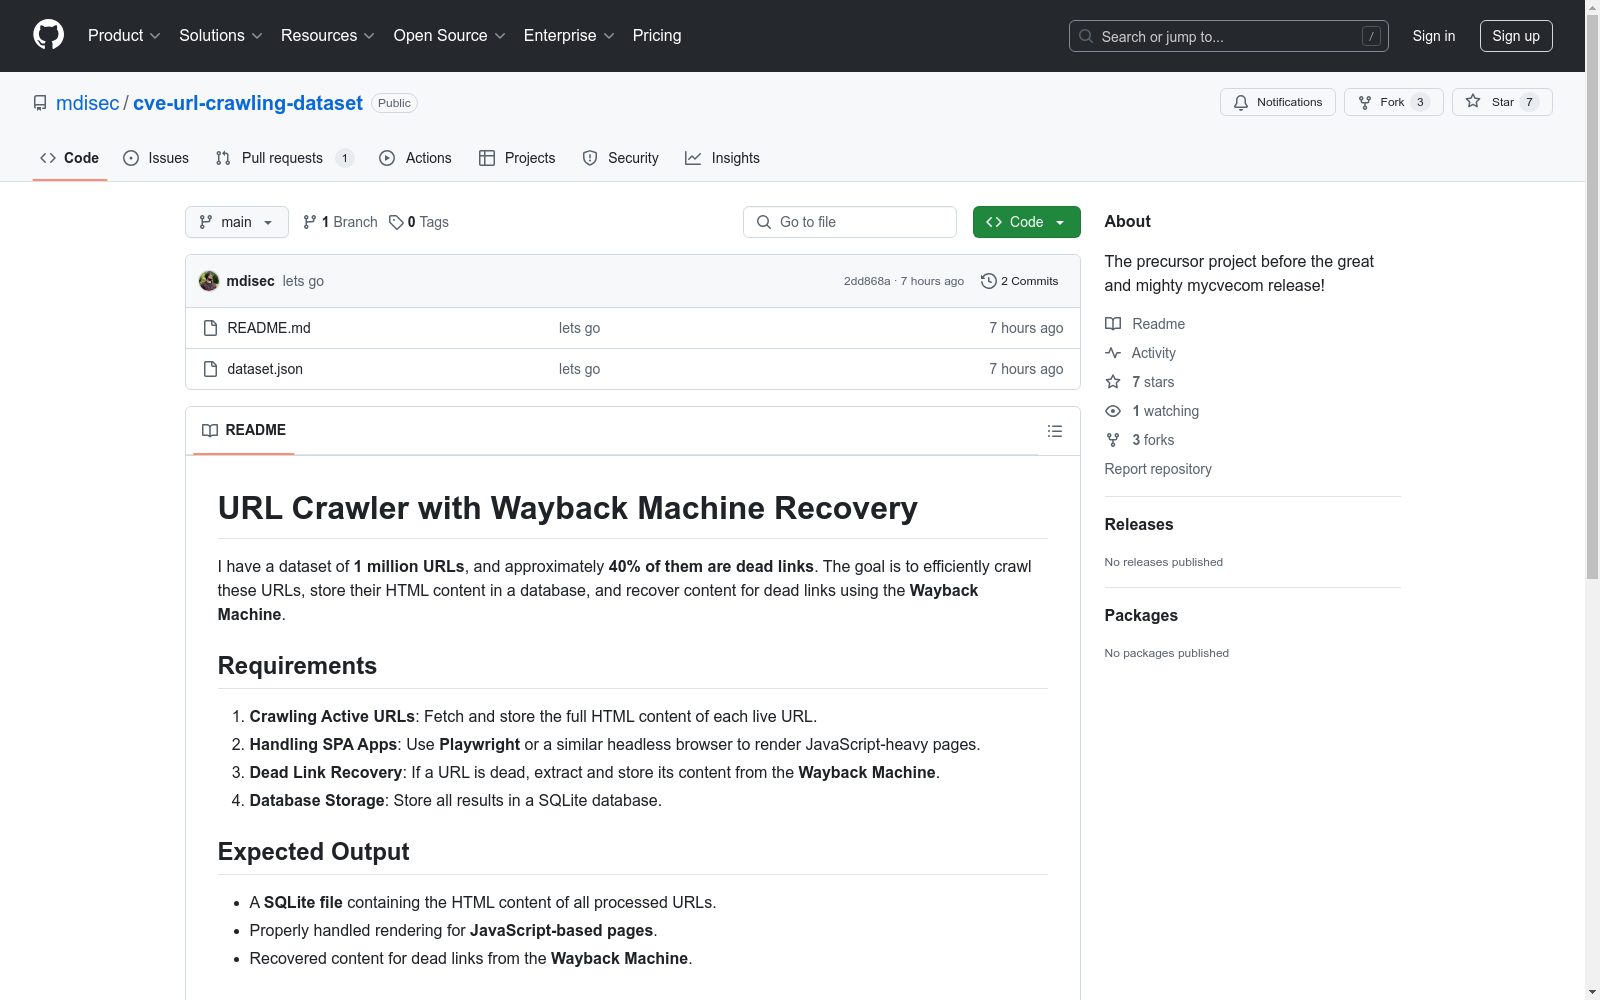
Task: Click the notifications bell icon
Action: pyautogui.click(x=1241, y=102)
